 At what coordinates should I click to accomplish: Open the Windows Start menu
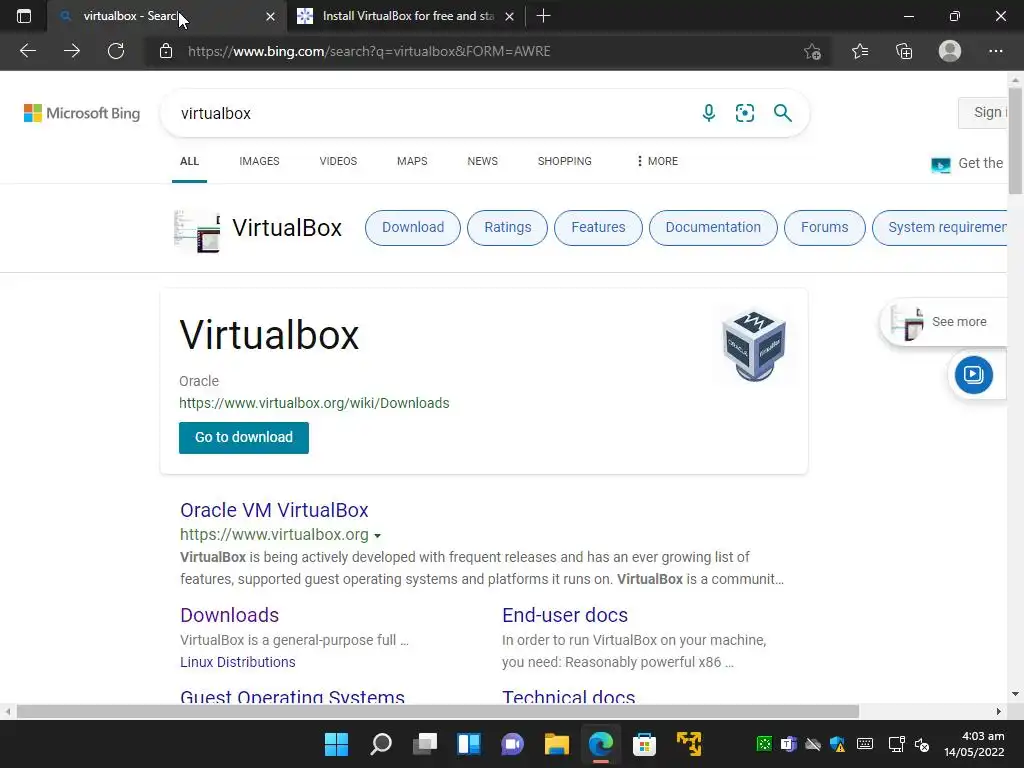(336, 744)
